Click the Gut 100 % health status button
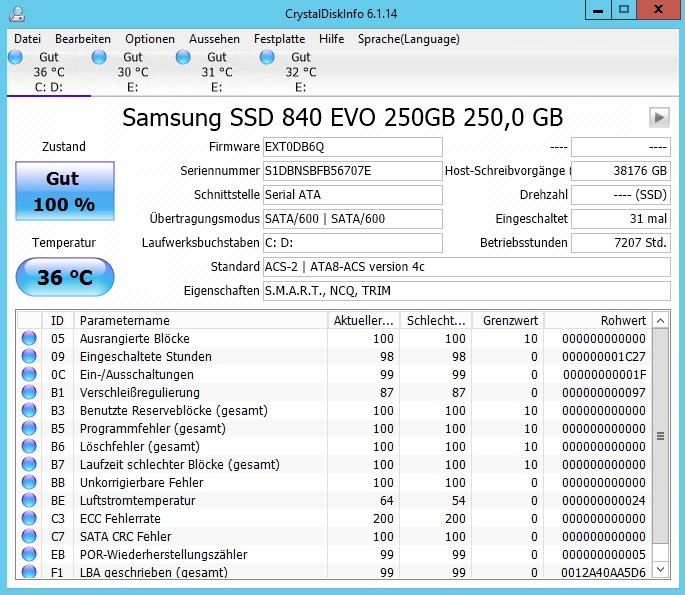Screen dimensions: 685x595 (65, 191)
